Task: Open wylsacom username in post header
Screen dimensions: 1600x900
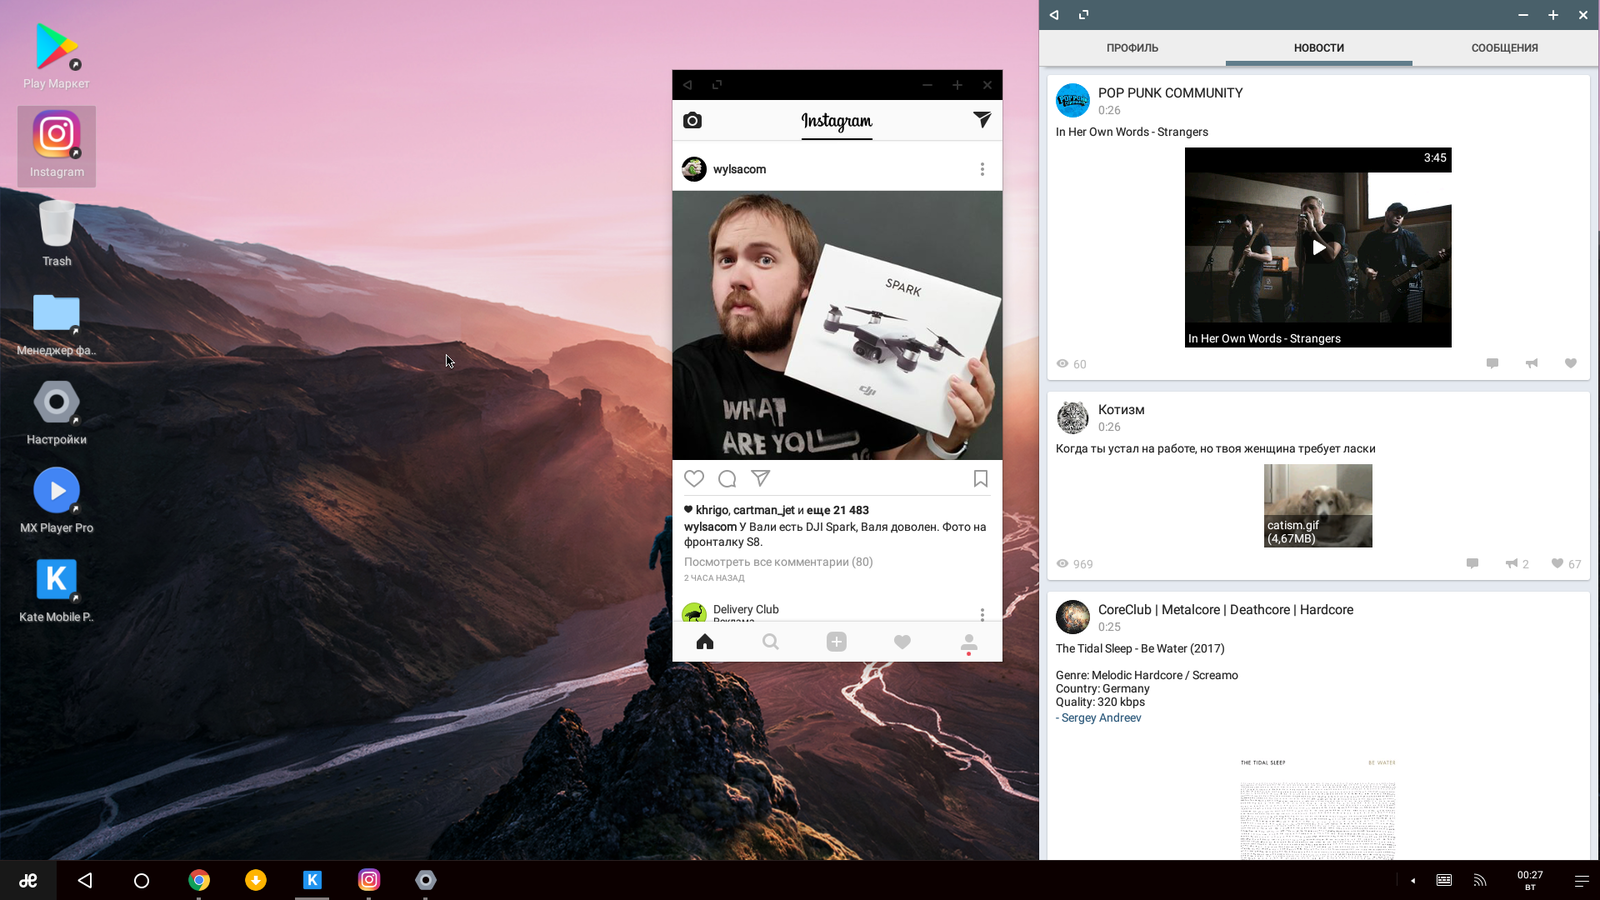Action: [x=739, y=169]
